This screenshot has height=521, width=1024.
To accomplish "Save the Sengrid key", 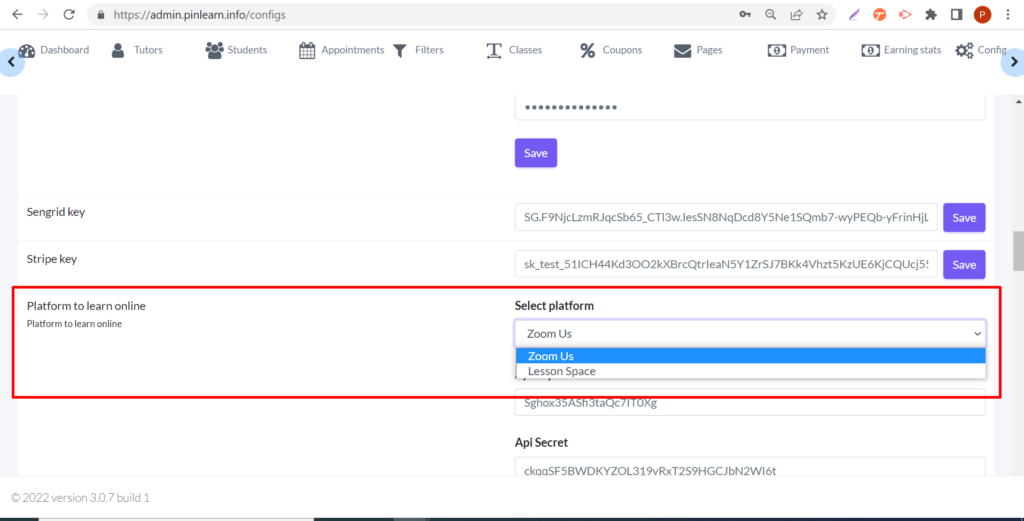I will 964,217.
